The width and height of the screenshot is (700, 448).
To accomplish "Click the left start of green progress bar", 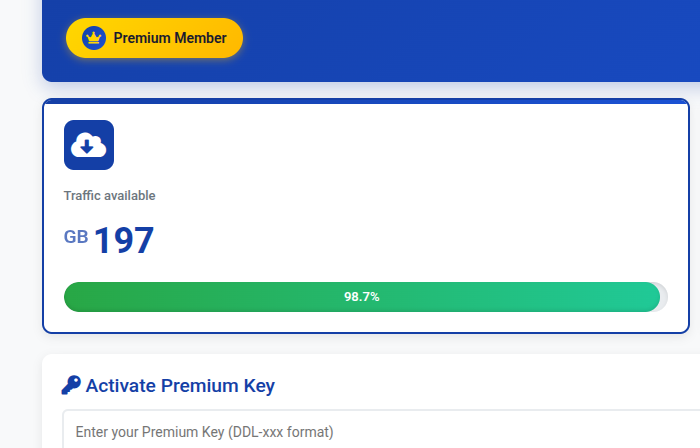I will coord(72,297).
